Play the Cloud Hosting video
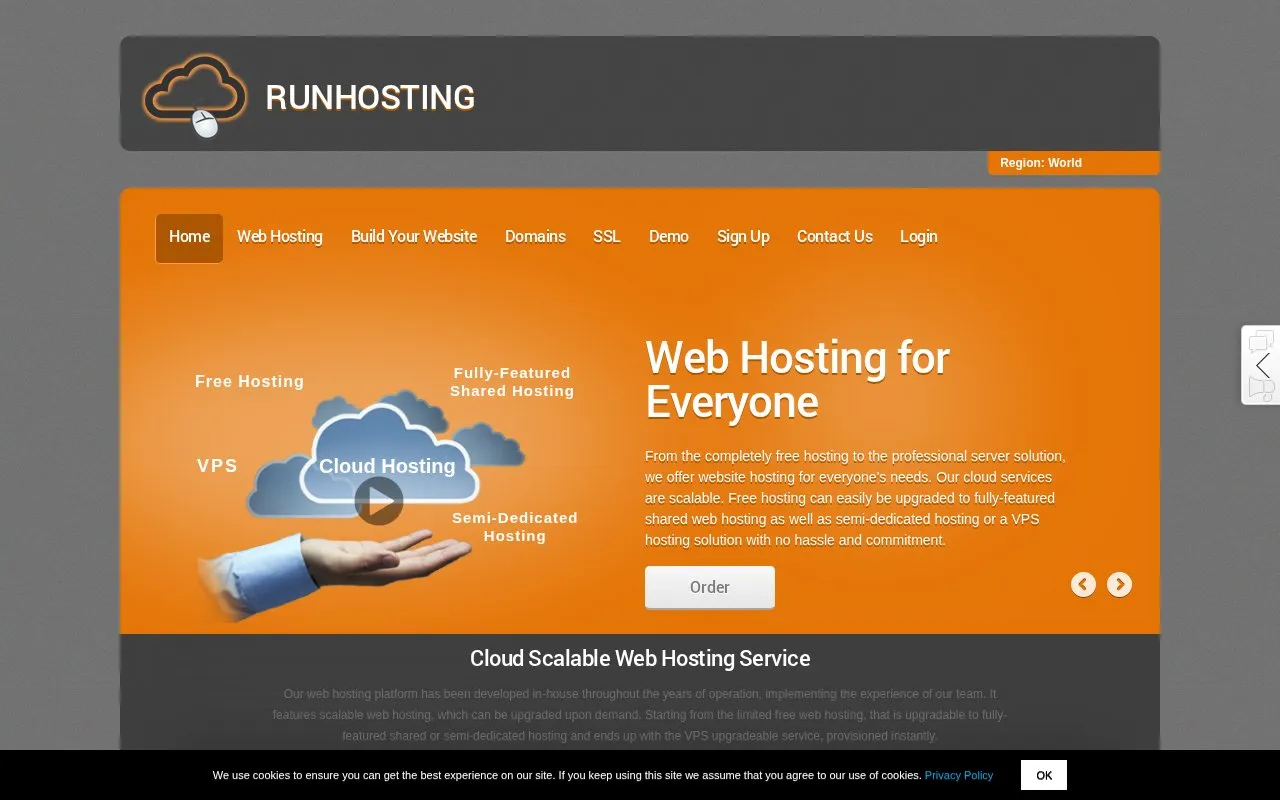 tap(379, 501)
